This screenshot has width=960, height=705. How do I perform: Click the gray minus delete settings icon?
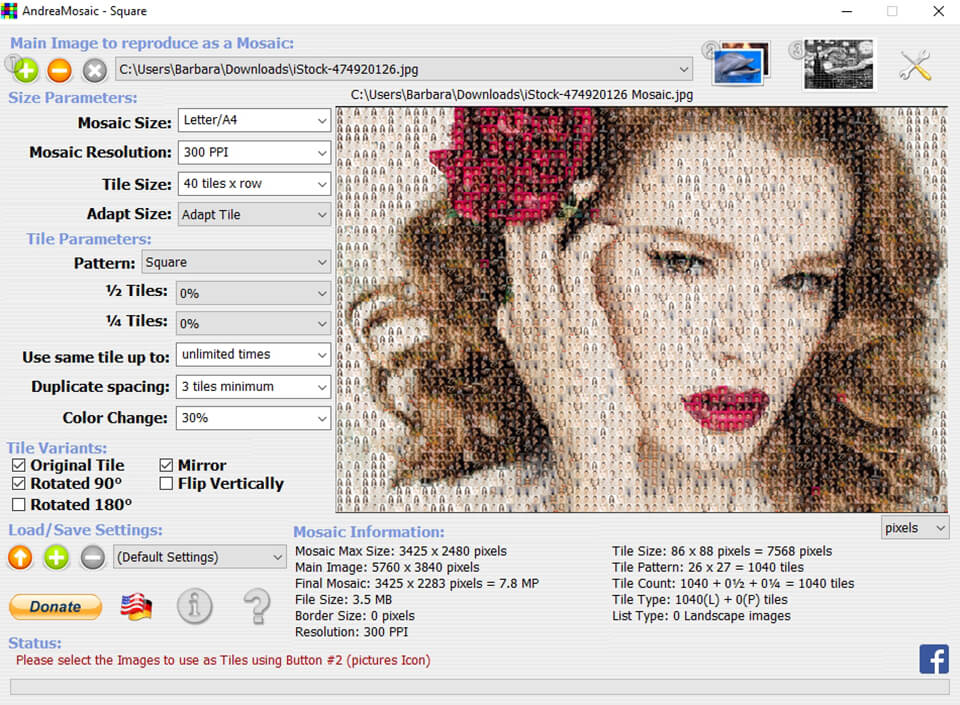(92, 558)
